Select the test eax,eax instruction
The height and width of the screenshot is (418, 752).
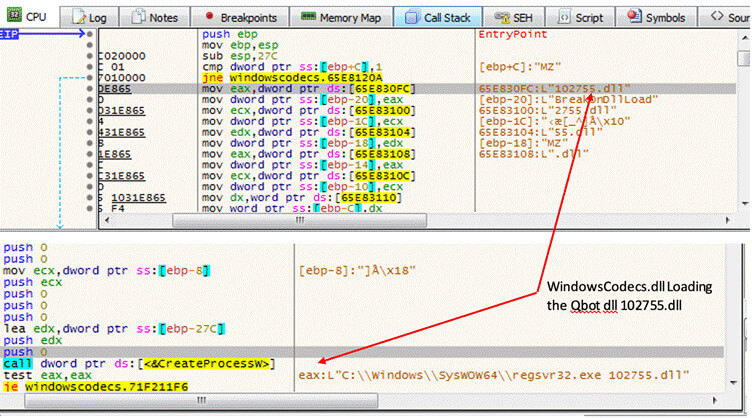coord(47,375)
